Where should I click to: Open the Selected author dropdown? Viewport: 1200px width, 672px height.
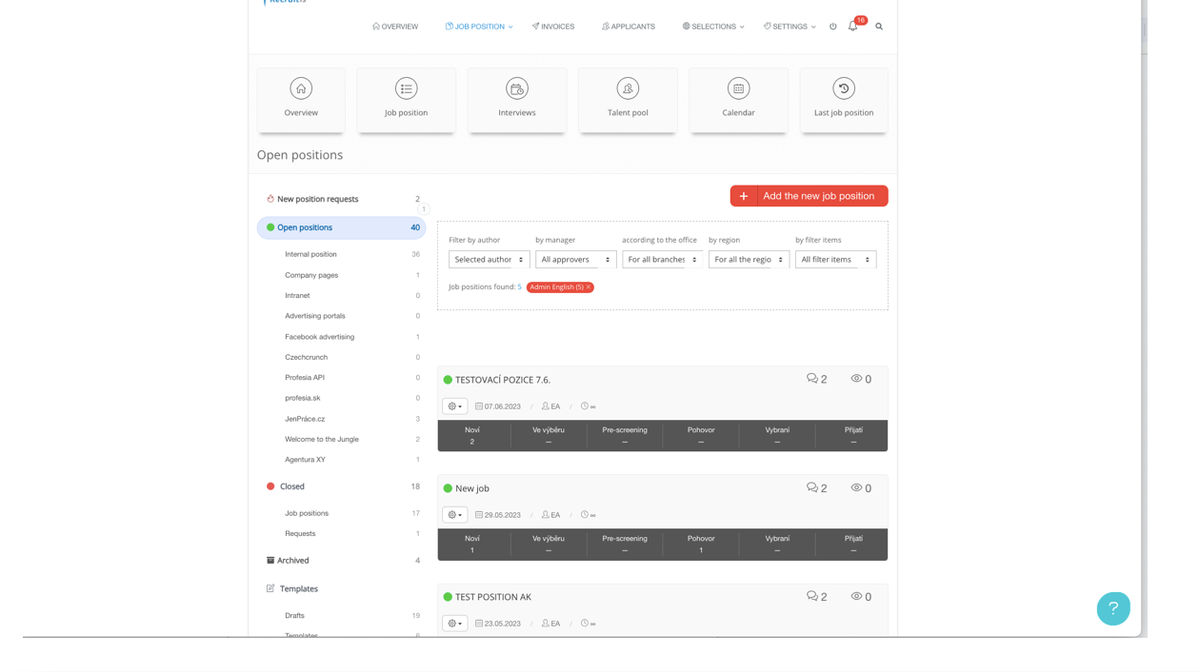click(x=489, y=259)
